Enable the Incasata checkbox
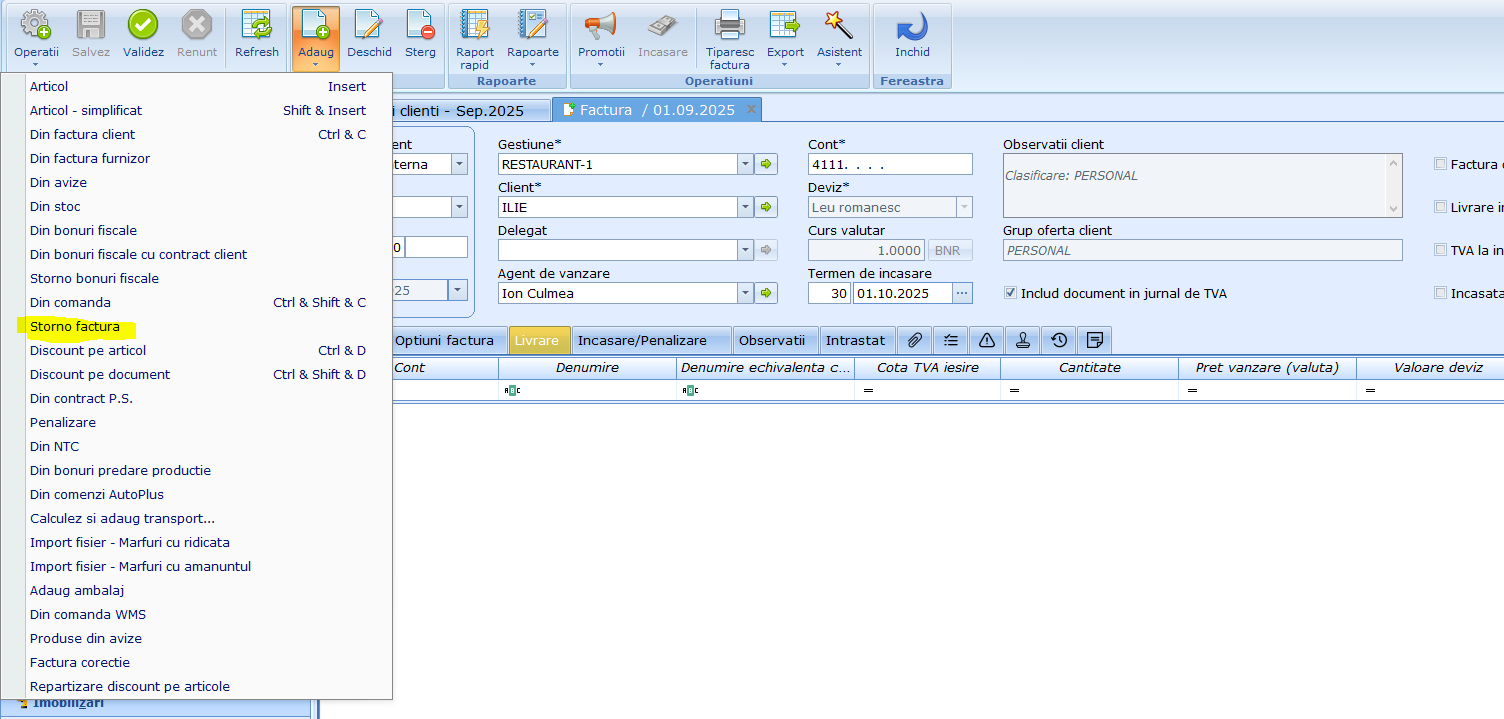Screen dimensions: 1504x719 pos(1441,293)
